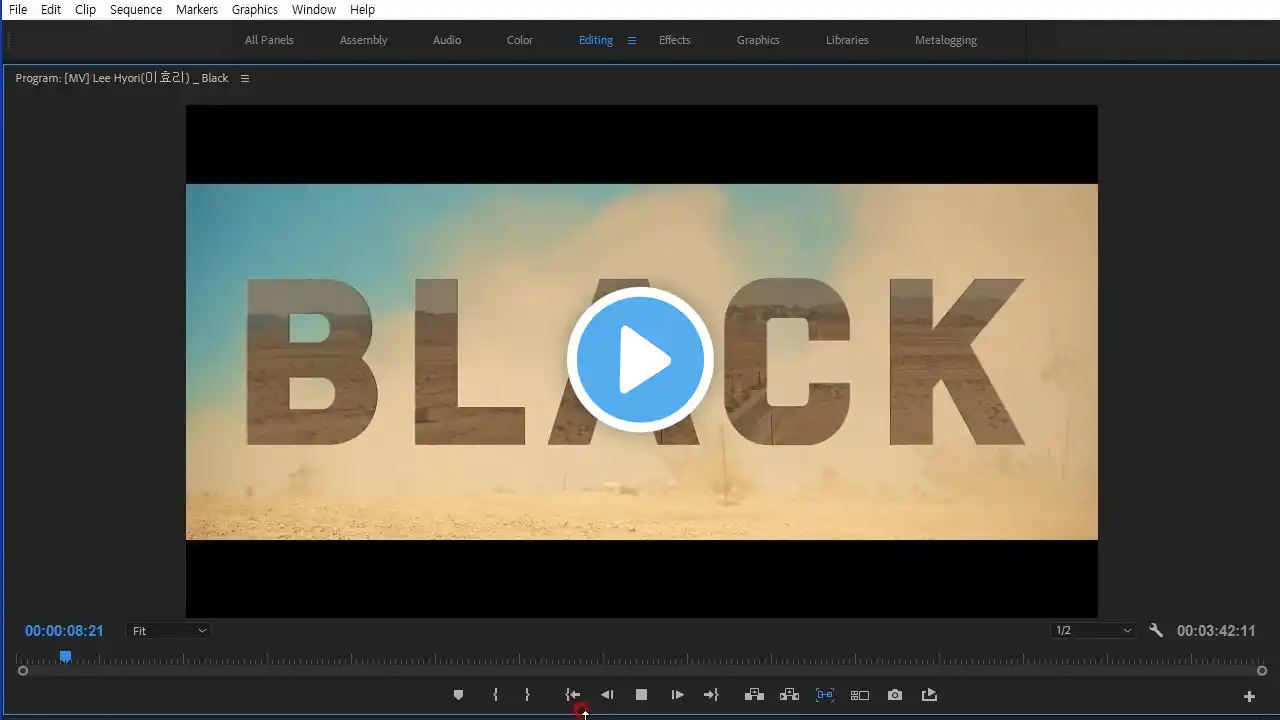Play the video with the large play overlay
Viewport: 1280px width, 720px height.
(640, 360)
